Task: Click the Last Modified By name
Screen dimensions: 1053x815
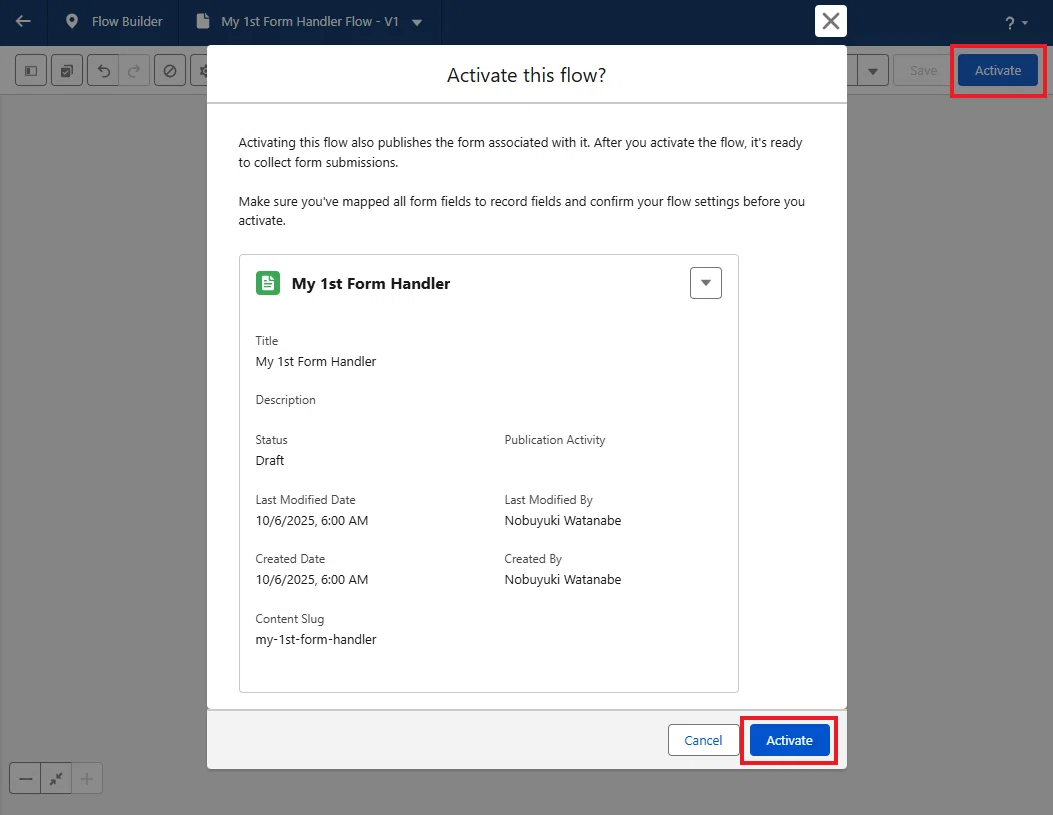Action: [x=563, y=520]
